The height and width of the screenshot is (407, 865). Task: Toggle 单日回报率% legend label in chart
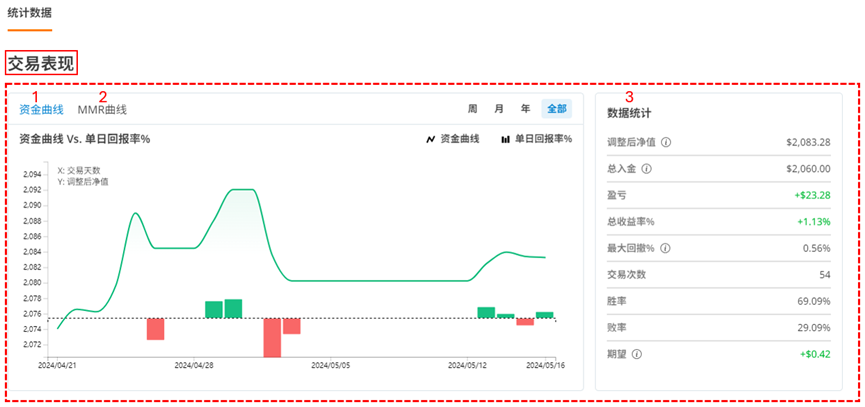(x=543, y=139)
